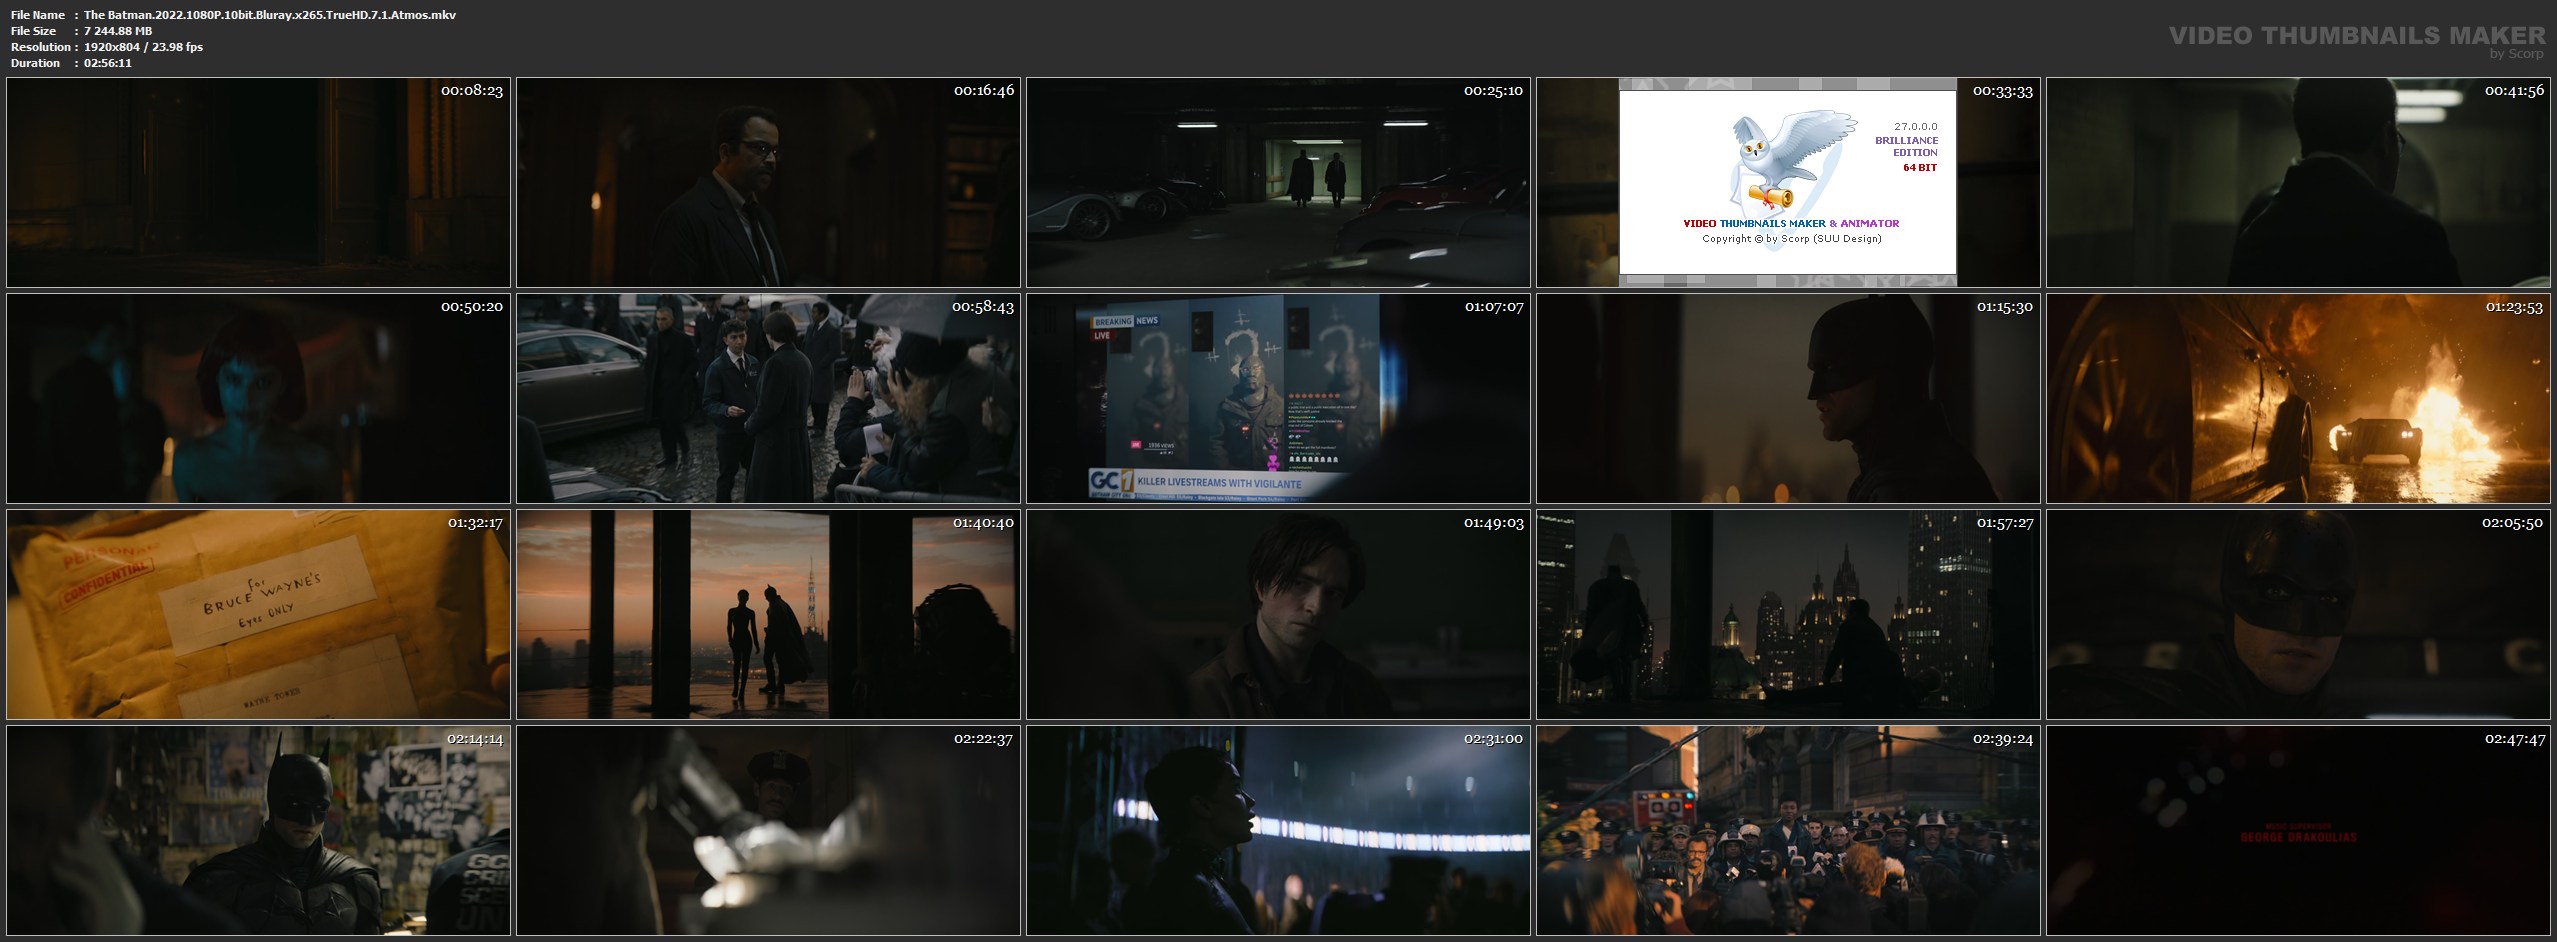Image resolution: width=2557 pixels, height=942 pixels.
Task: Open the Batman thumbnail at 02:14:14
Action: (258, 830)
